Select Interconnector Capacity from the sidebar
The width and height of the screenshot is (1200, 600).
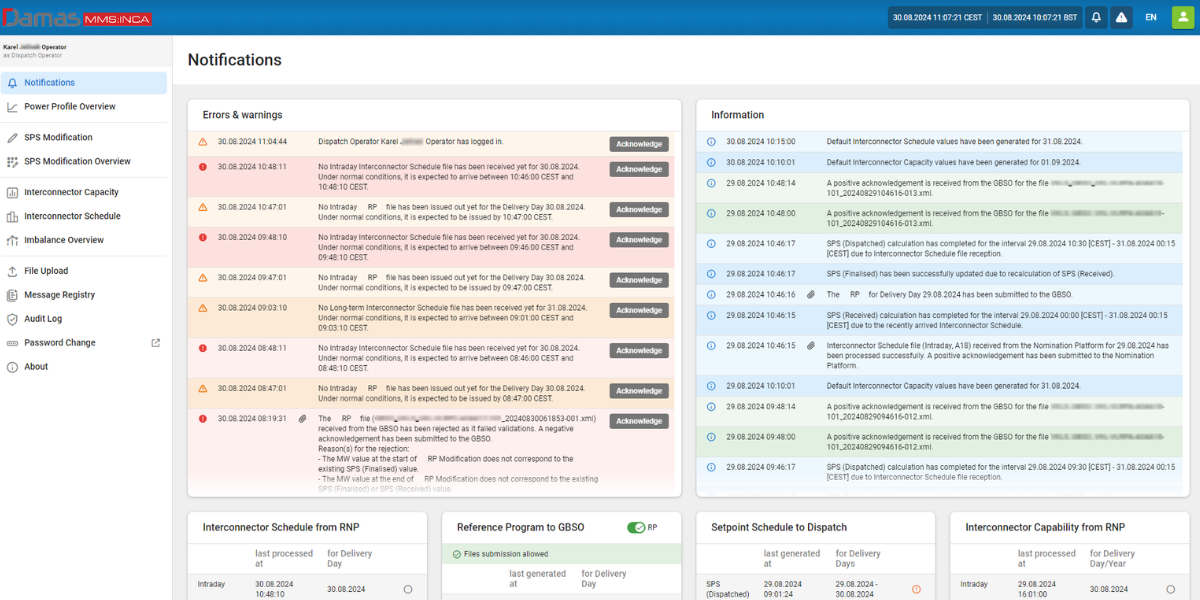coord(71,192)
